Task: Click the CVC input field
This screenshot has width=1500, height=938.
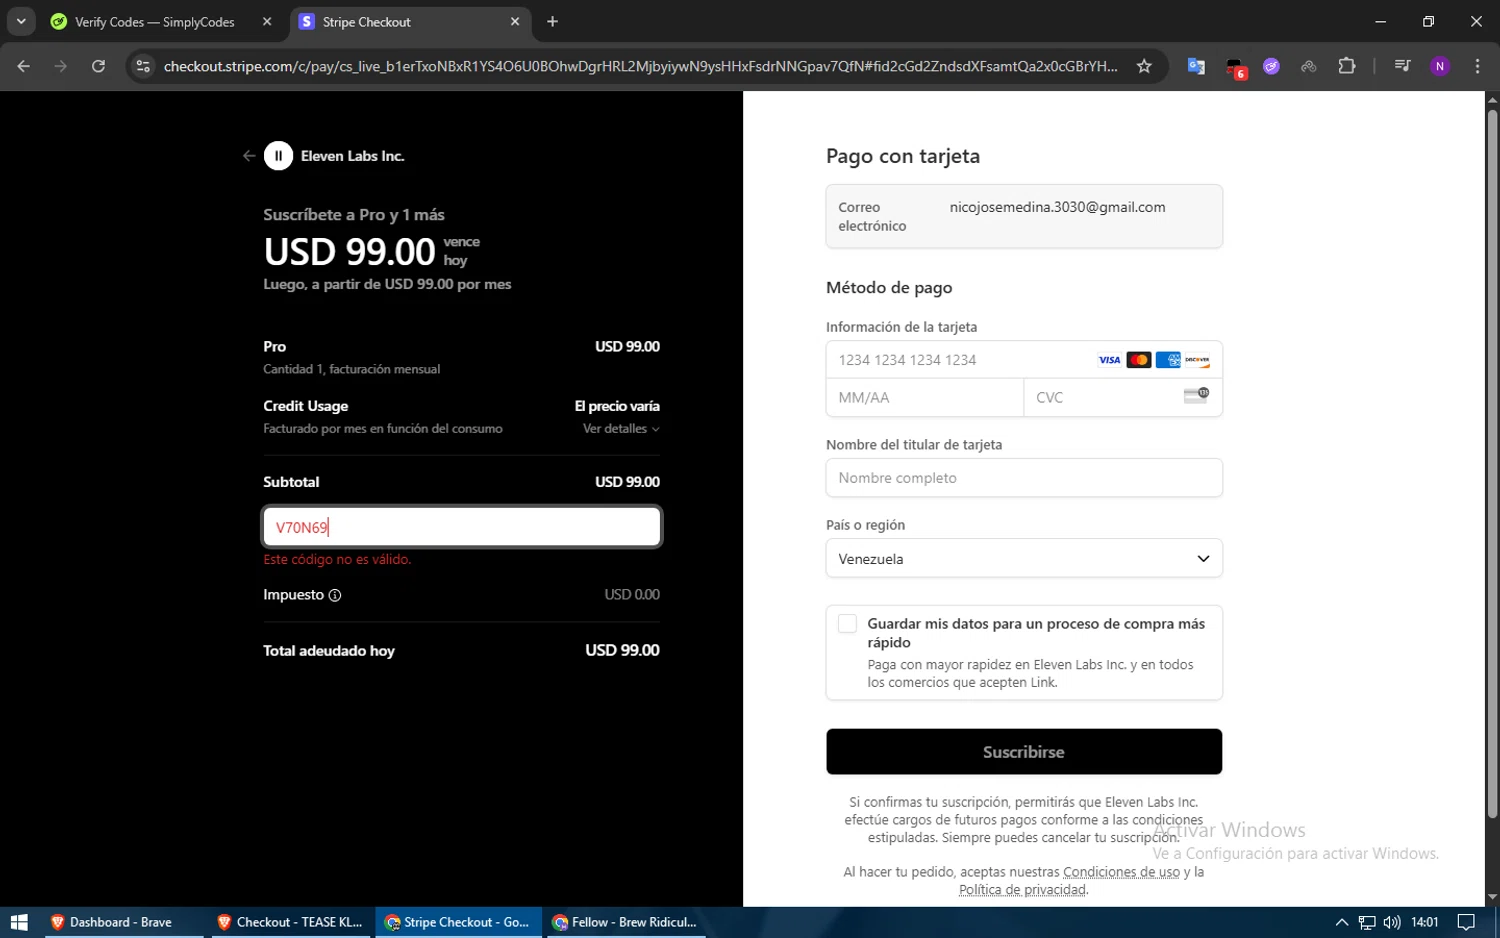Action: (1123, 397)
